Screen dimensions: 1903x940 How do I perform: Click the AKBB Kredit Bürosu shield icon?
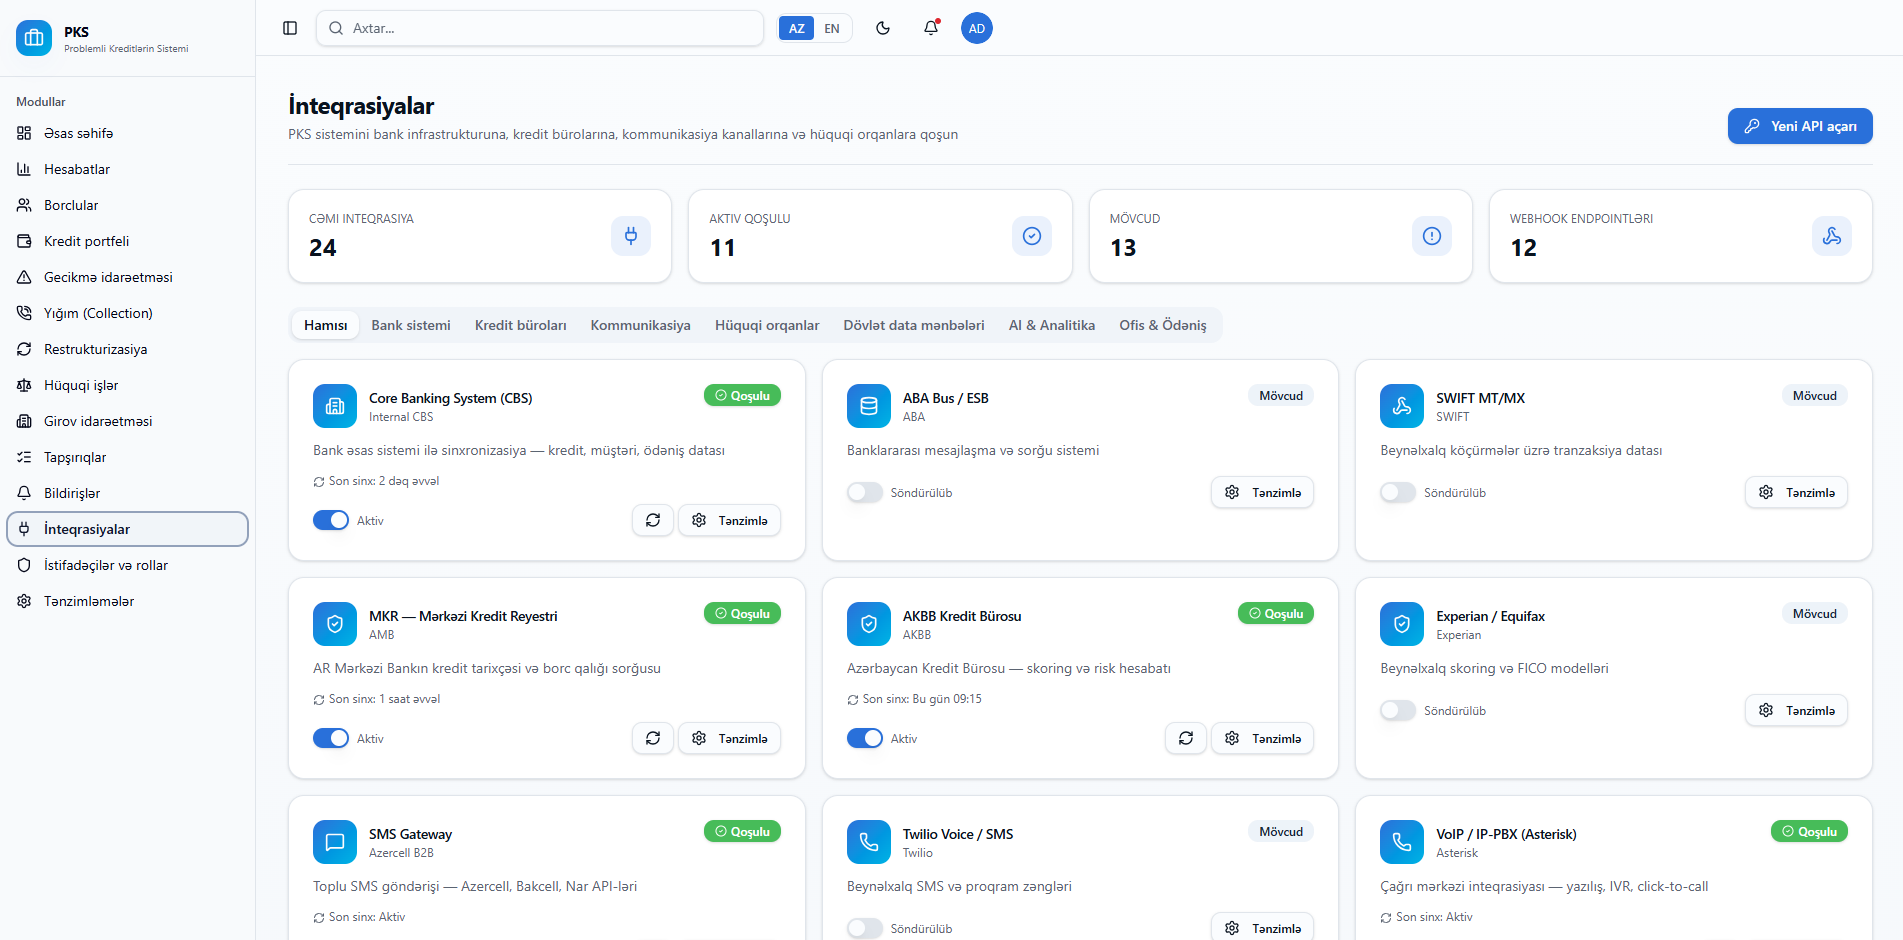point(869,624)
